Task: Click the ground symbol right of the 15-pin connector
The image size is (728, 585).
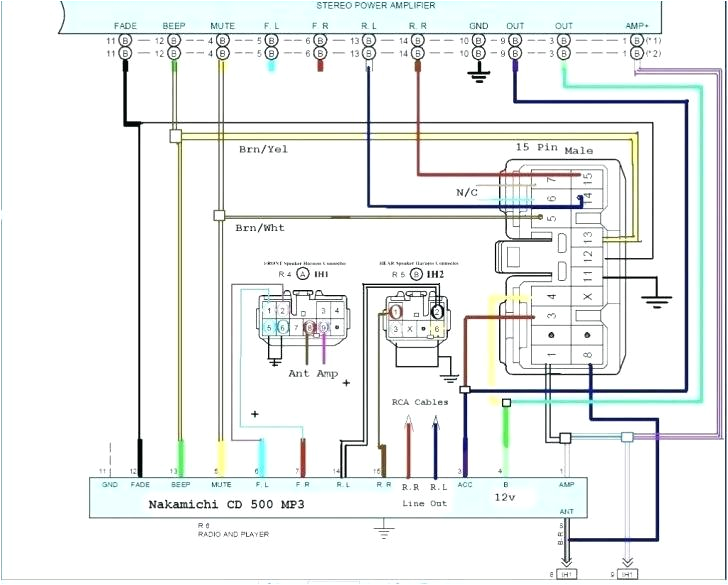Action: click(655, 296)
